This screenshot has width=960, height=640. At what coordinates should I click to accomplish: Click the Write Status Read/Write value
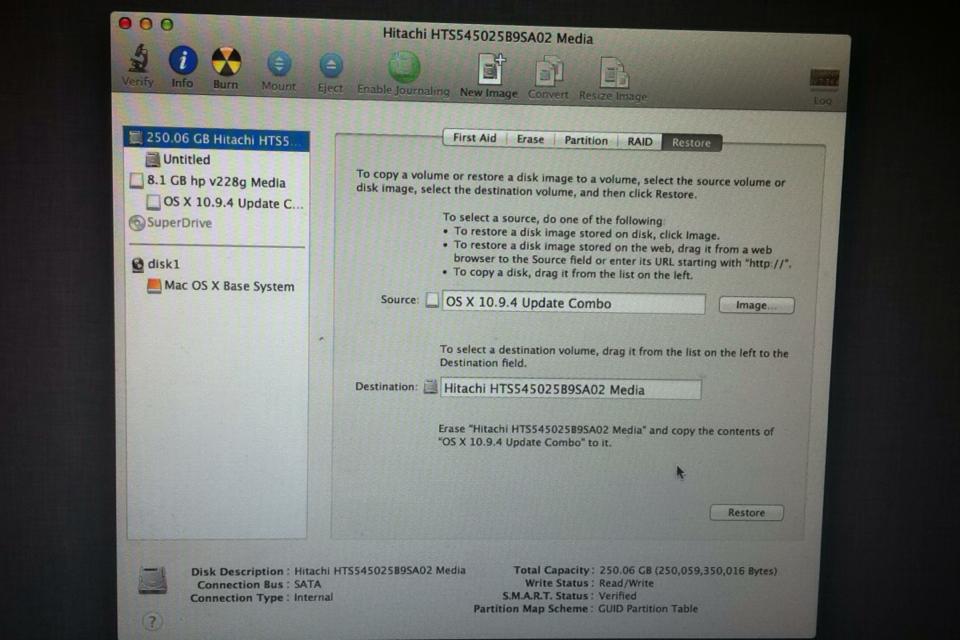626,583
